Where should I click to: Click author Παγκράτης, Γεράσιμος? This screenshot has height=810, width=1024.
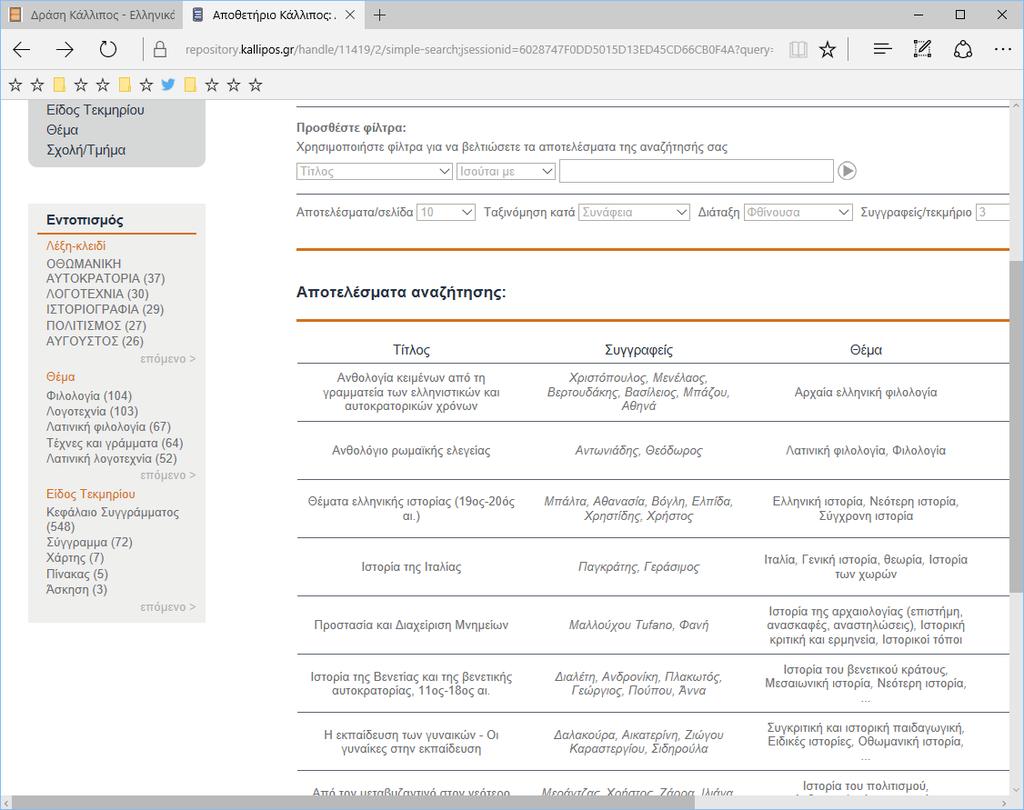tap(639, 567)
